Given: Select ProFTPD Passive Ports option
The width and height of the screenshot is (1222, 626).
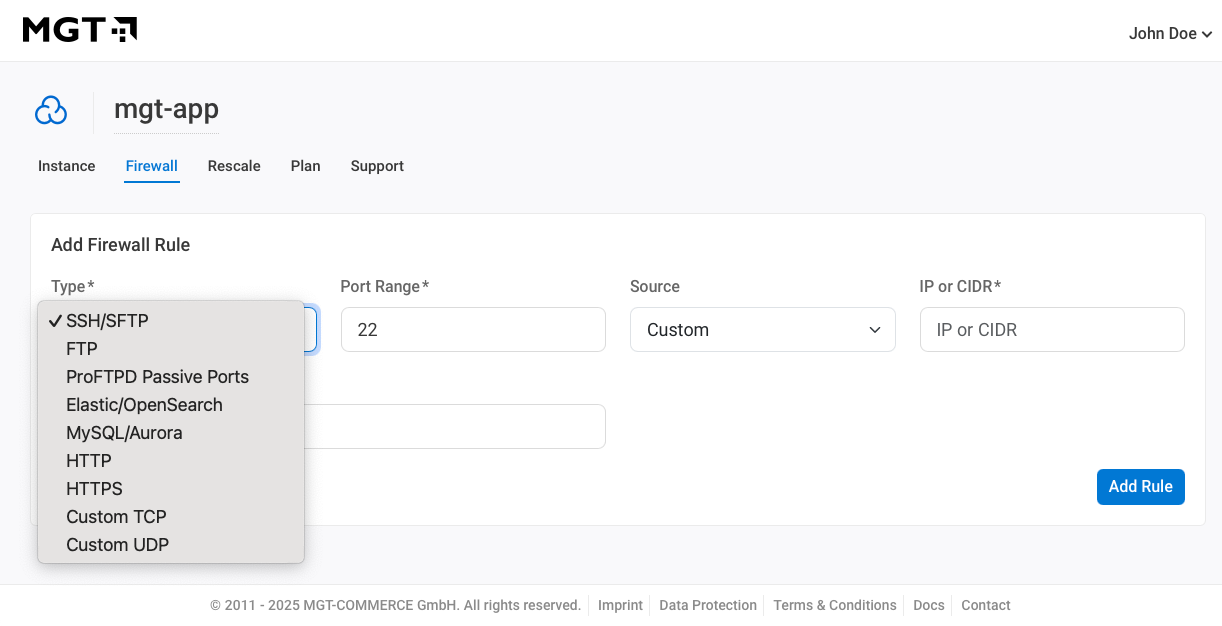Looking at the screenshot, I should pyautogui.click(x=171, y=377).
